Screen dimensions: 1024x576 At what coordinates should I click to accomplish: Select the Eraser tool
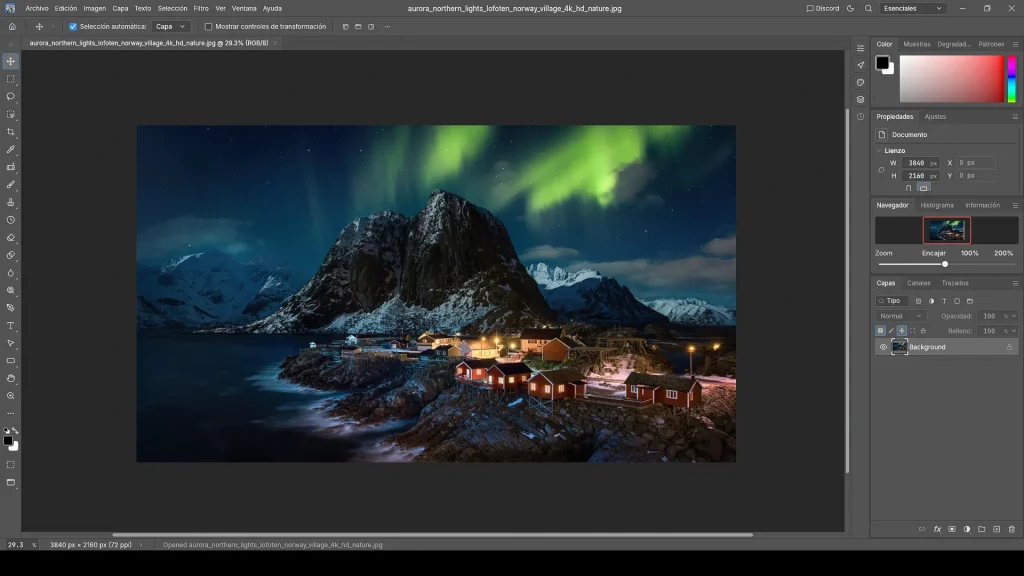click(x=10, y=238)
